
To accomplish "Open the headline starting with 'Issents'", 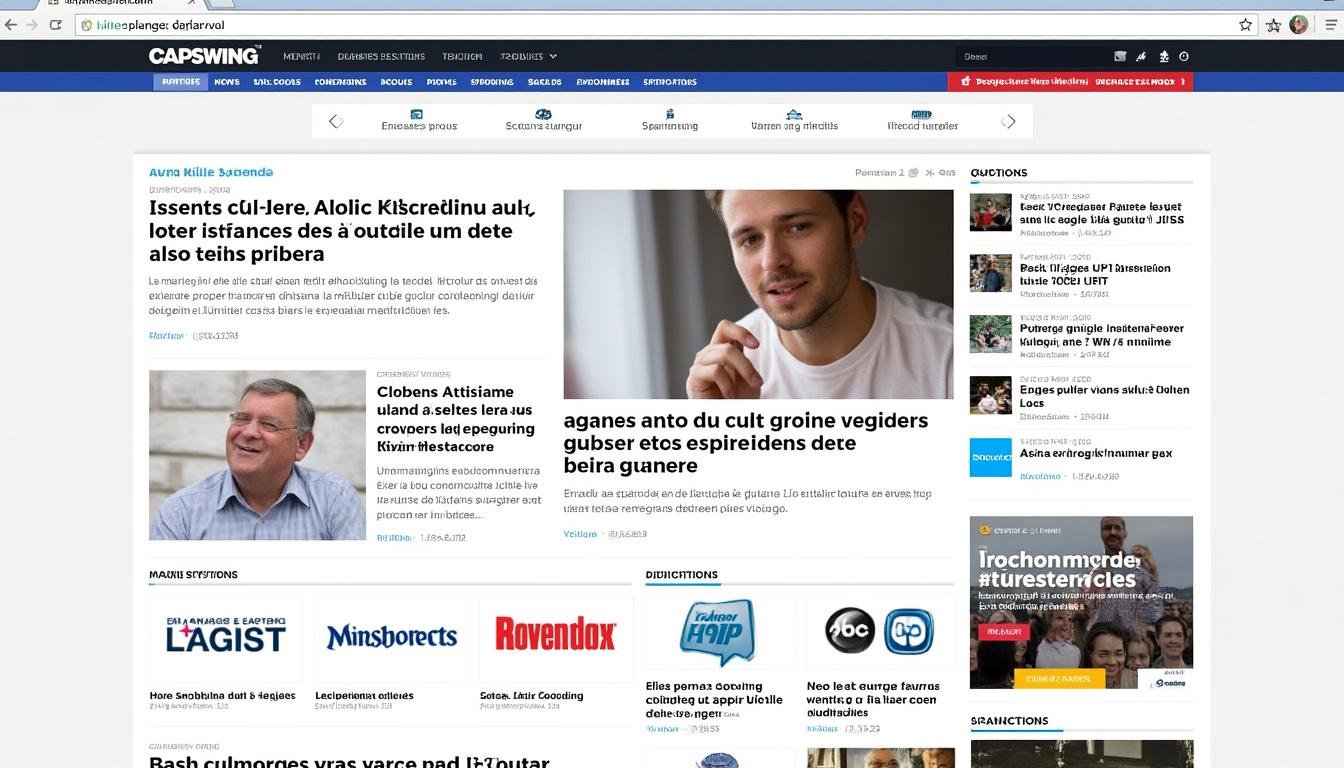I will coord(340,230).
